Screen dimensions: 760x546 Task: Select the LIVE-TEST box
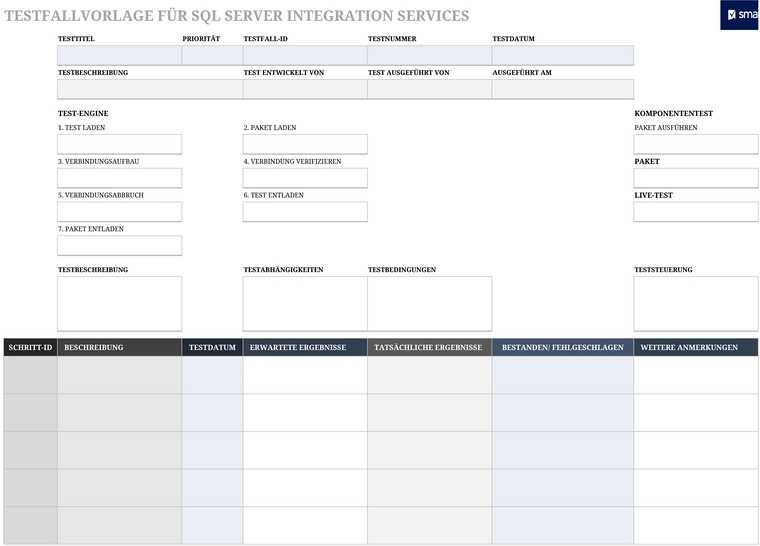point(696,212)
